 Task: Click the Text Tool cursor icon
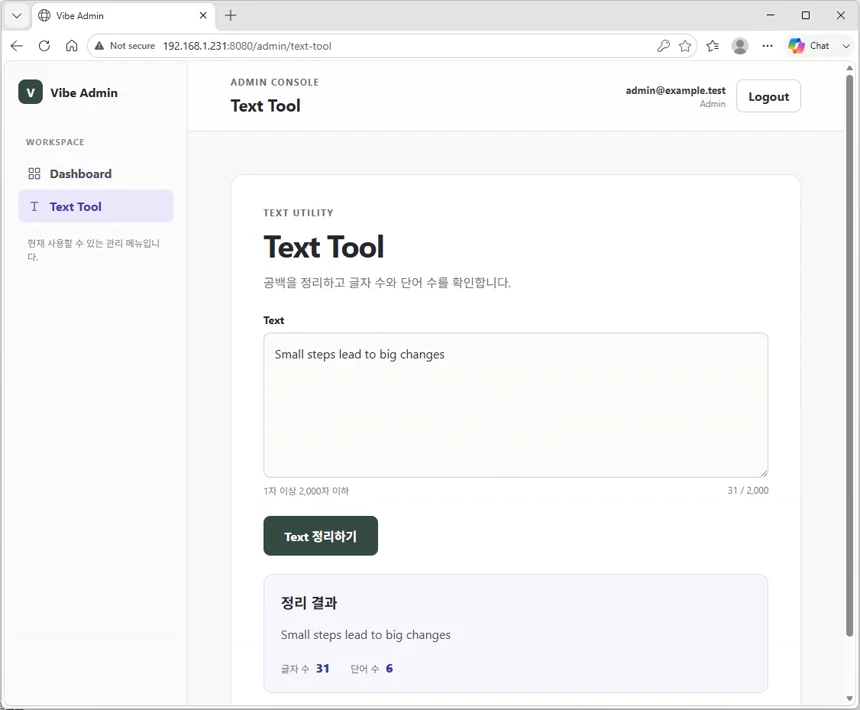[34, 207]
